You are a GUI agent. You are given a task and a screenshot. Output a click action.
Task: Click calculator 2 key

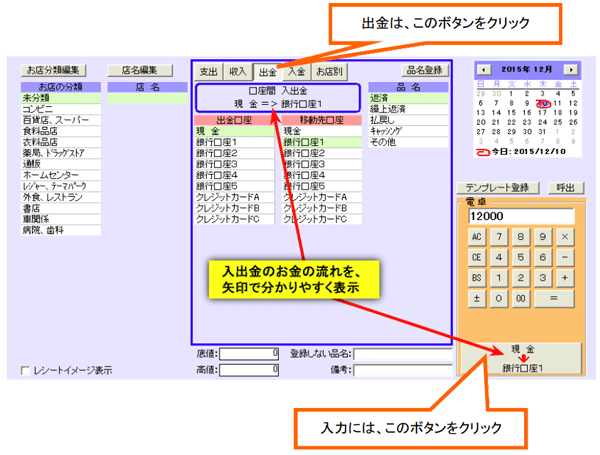521,278
